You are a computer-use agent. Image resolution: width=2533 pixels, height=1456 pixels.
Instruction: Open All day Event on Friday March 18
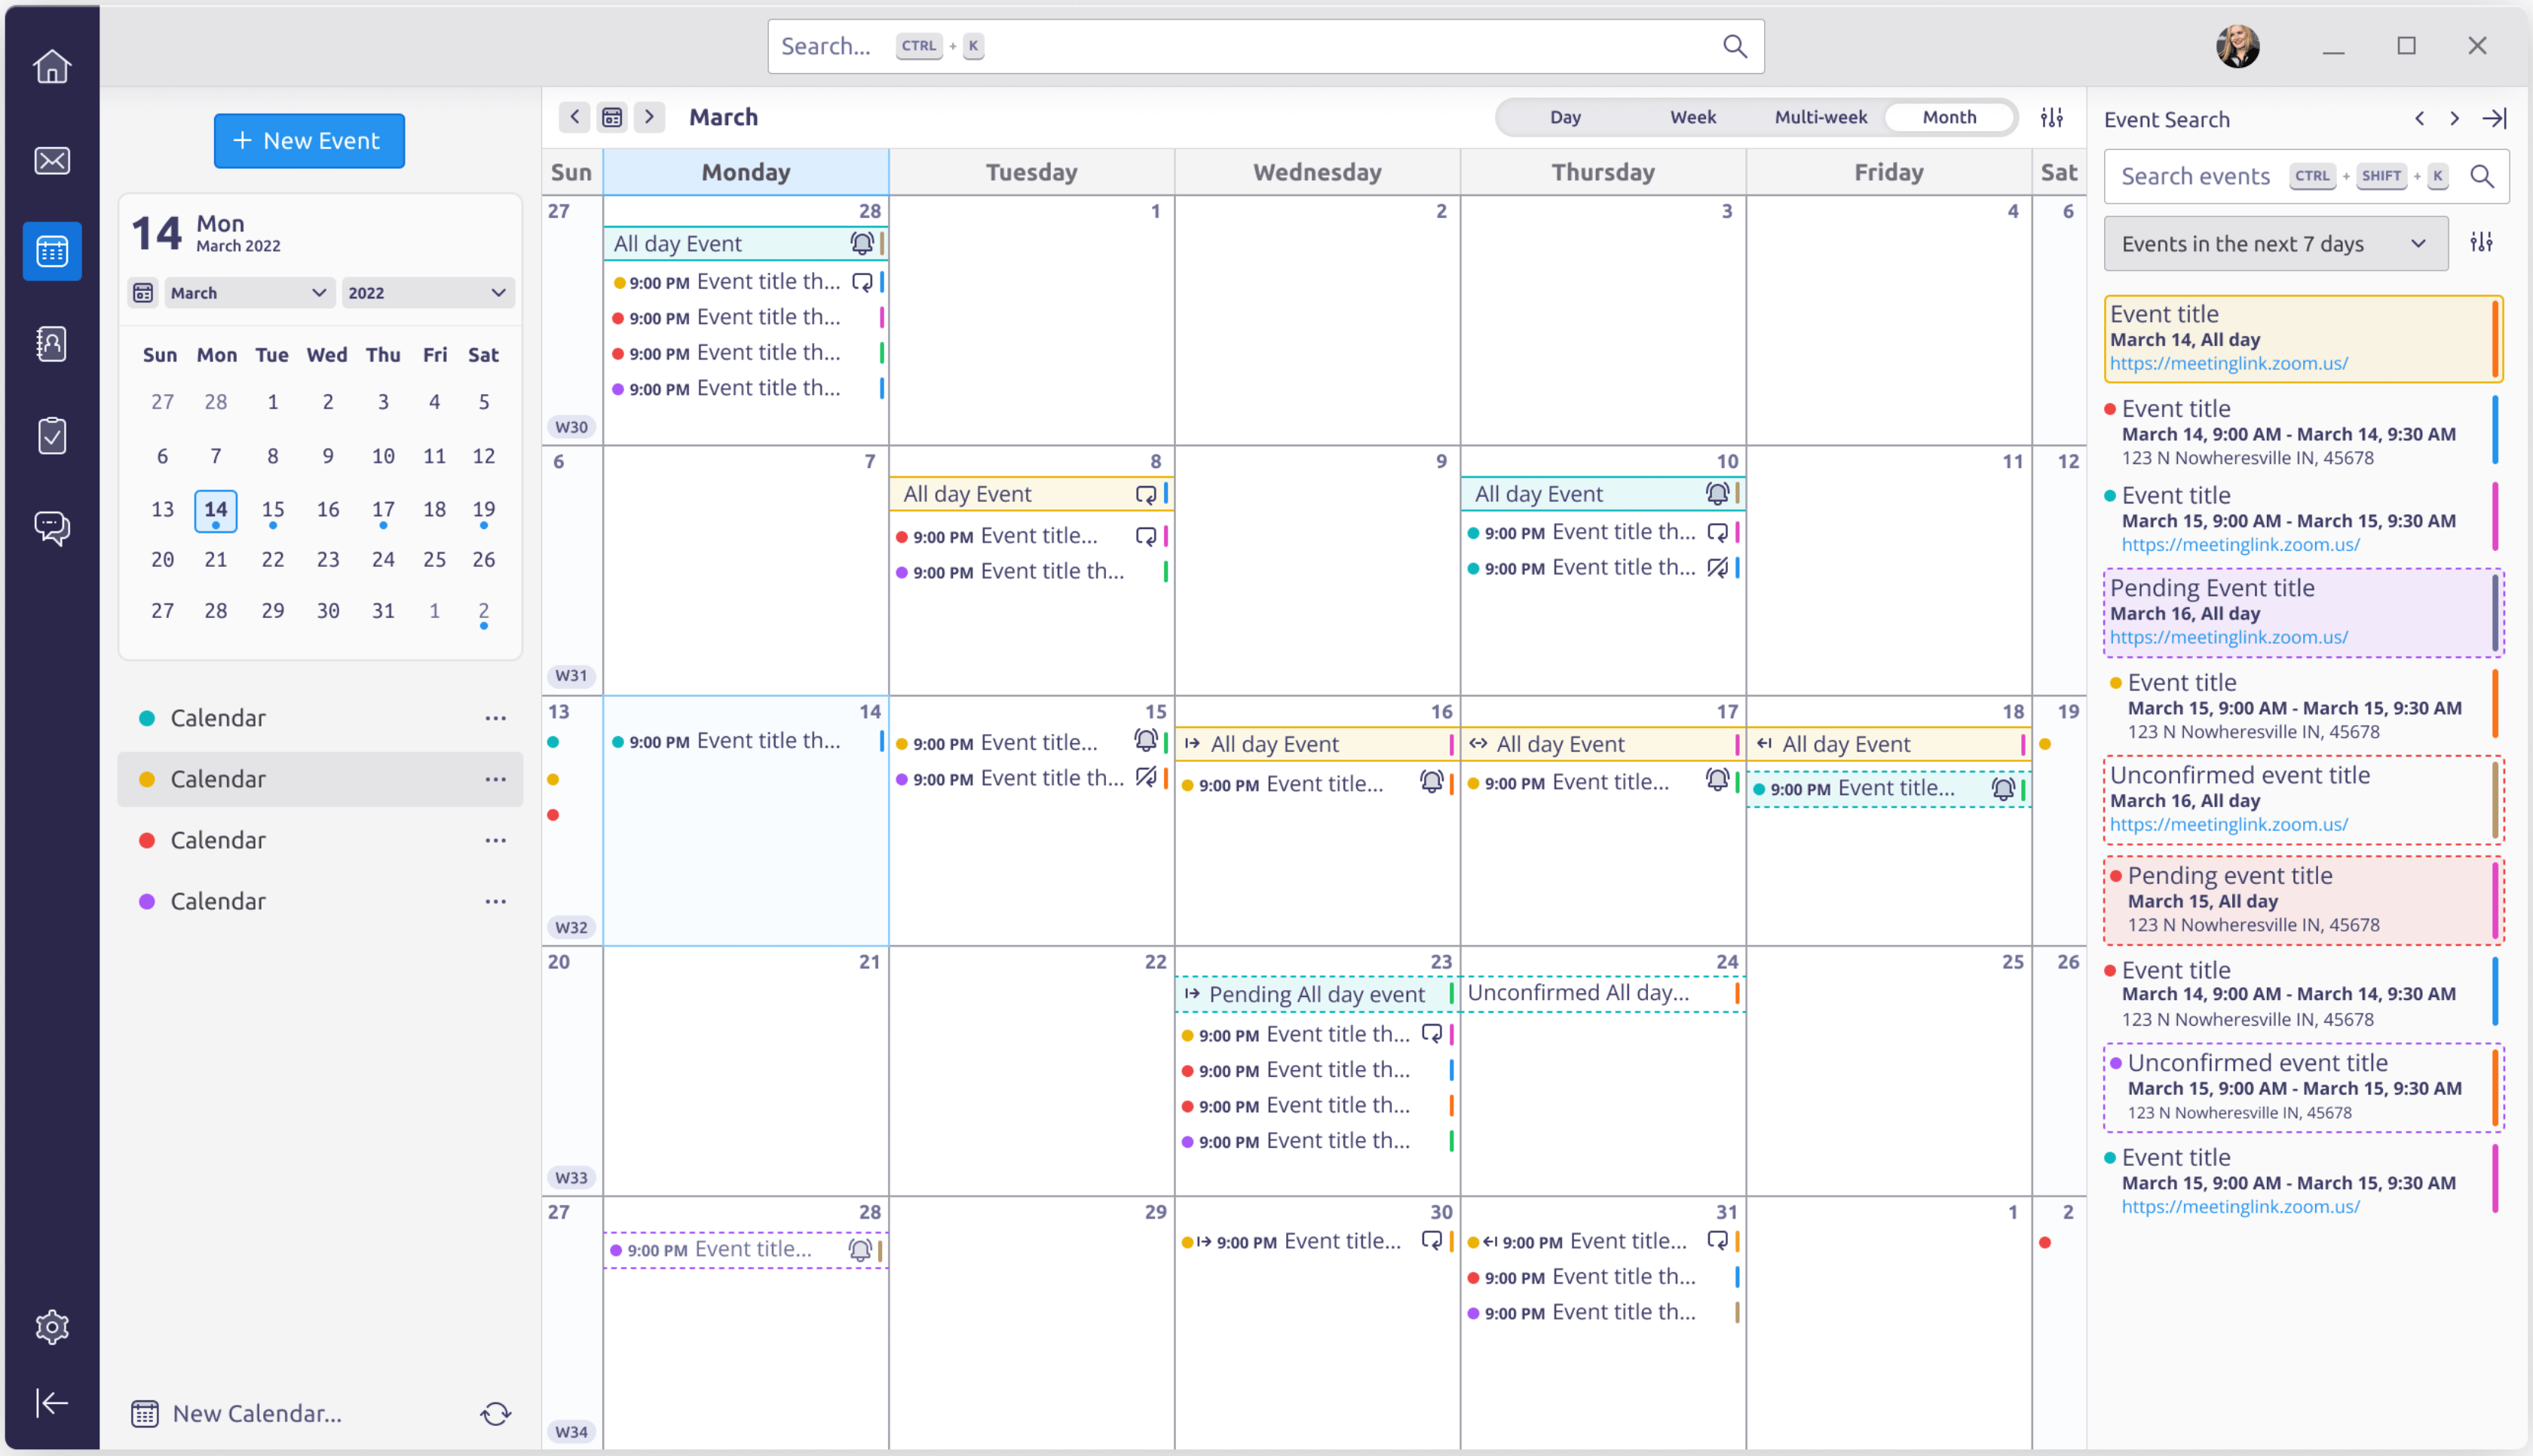pos(1888,744)
